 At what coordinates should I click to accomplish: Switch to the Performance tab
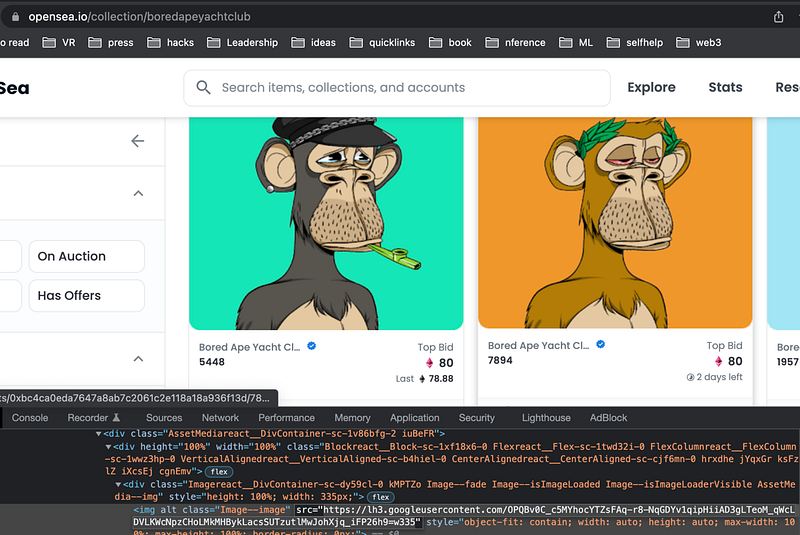[x=286, y=418]
